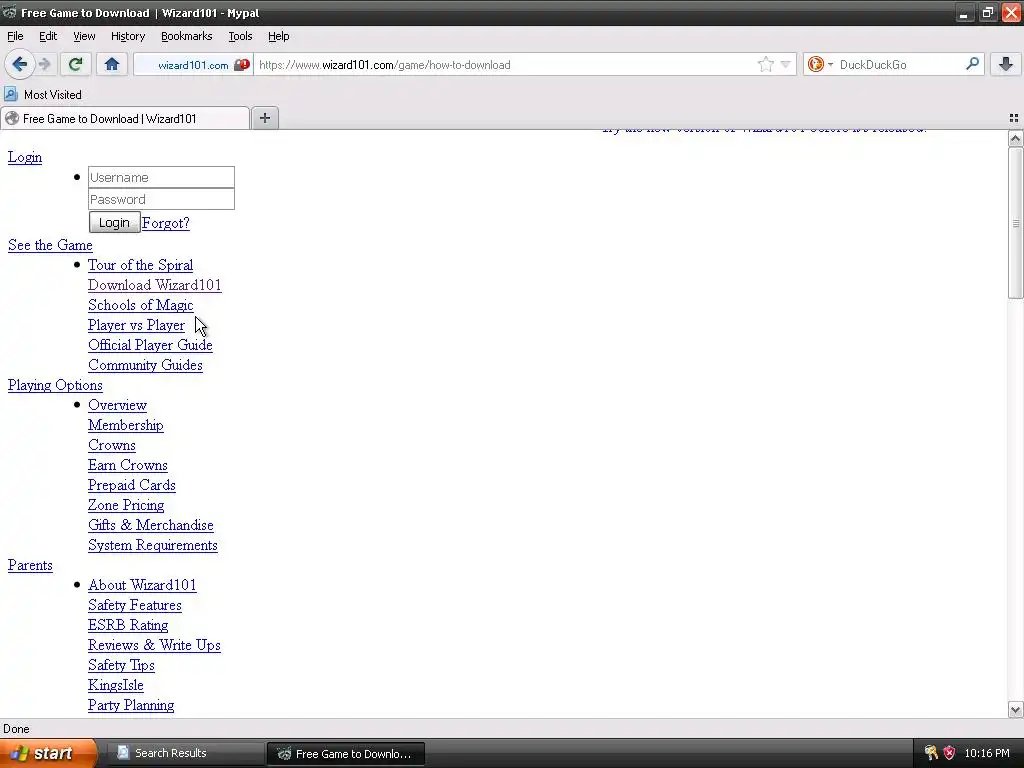Open the Earn Crowns link
Screen dimensions: 1024x768
(128, 465)
